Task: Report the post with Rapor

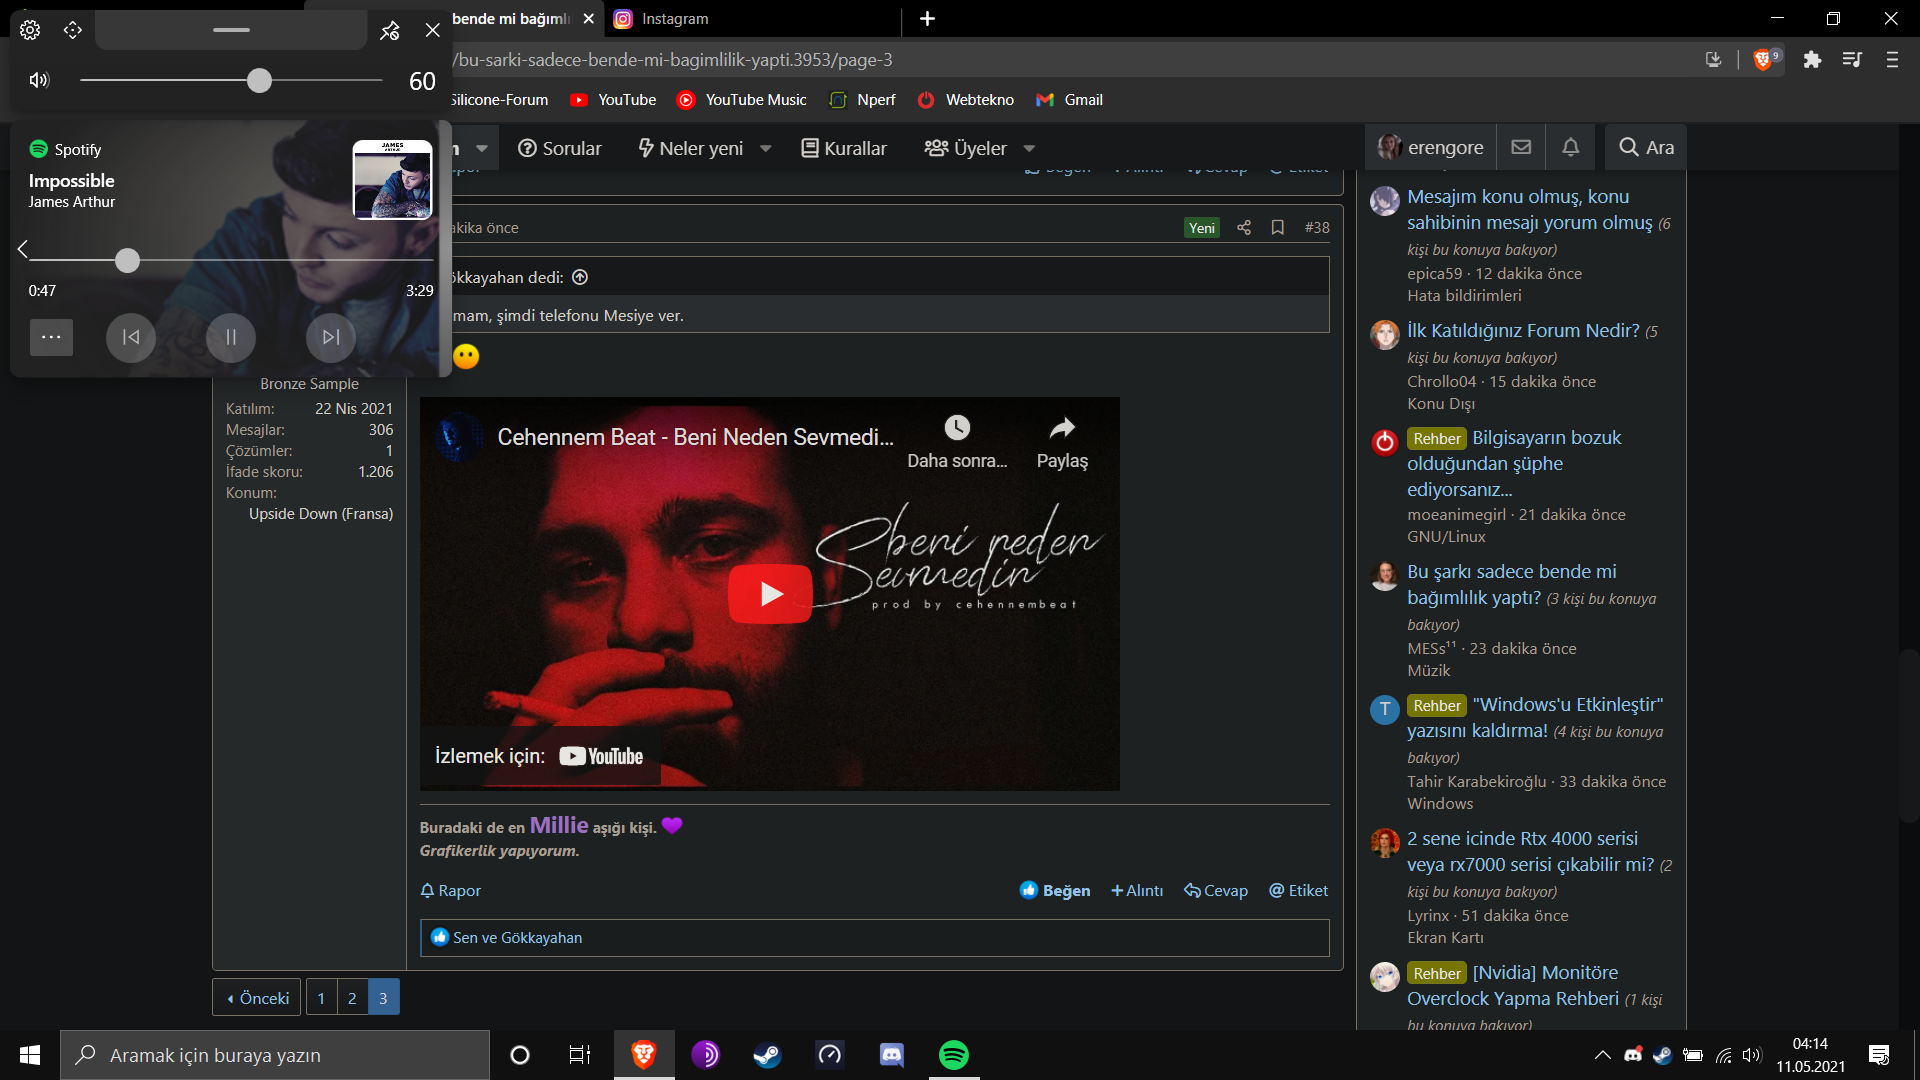Action: click(x=451, y=891)
